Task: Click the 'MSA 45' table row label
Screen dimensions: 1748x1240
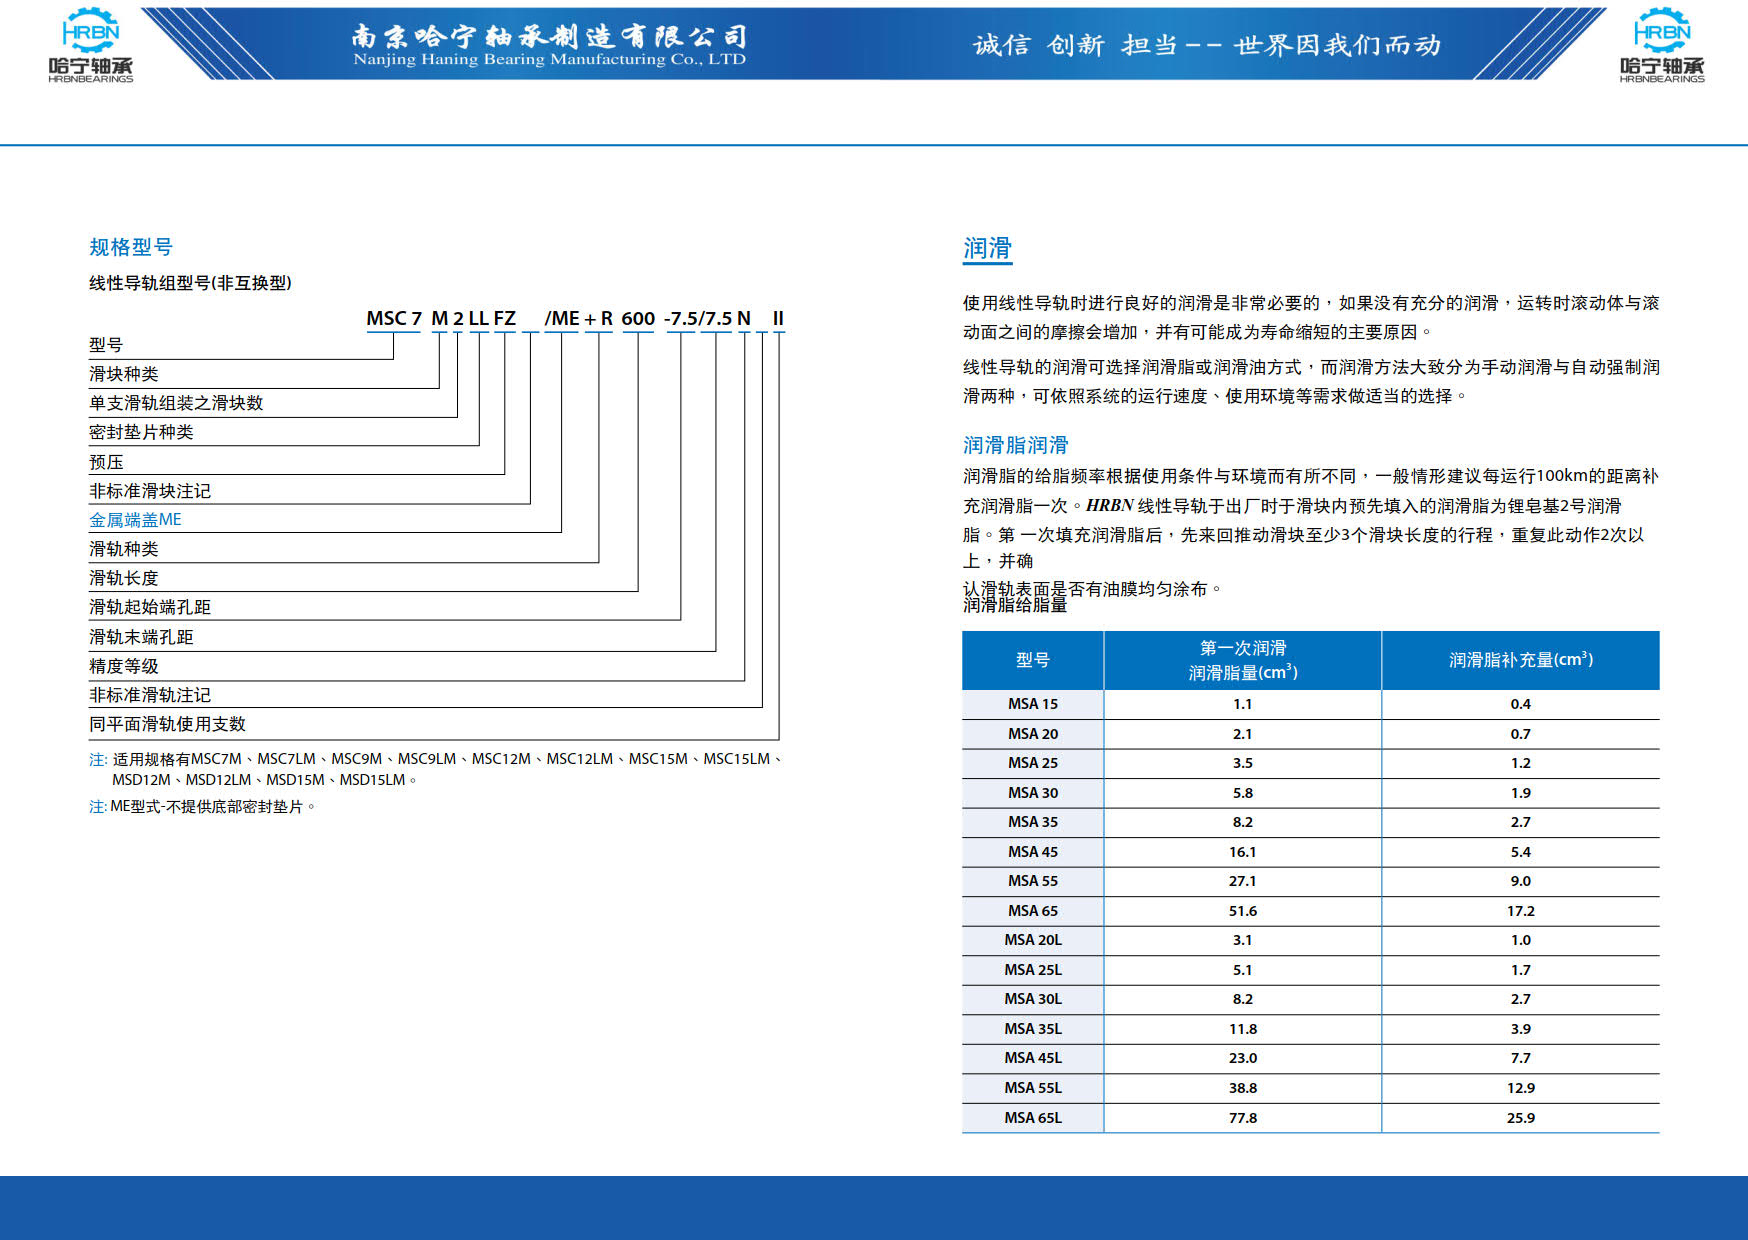Action: click(x=1033, y=852)
